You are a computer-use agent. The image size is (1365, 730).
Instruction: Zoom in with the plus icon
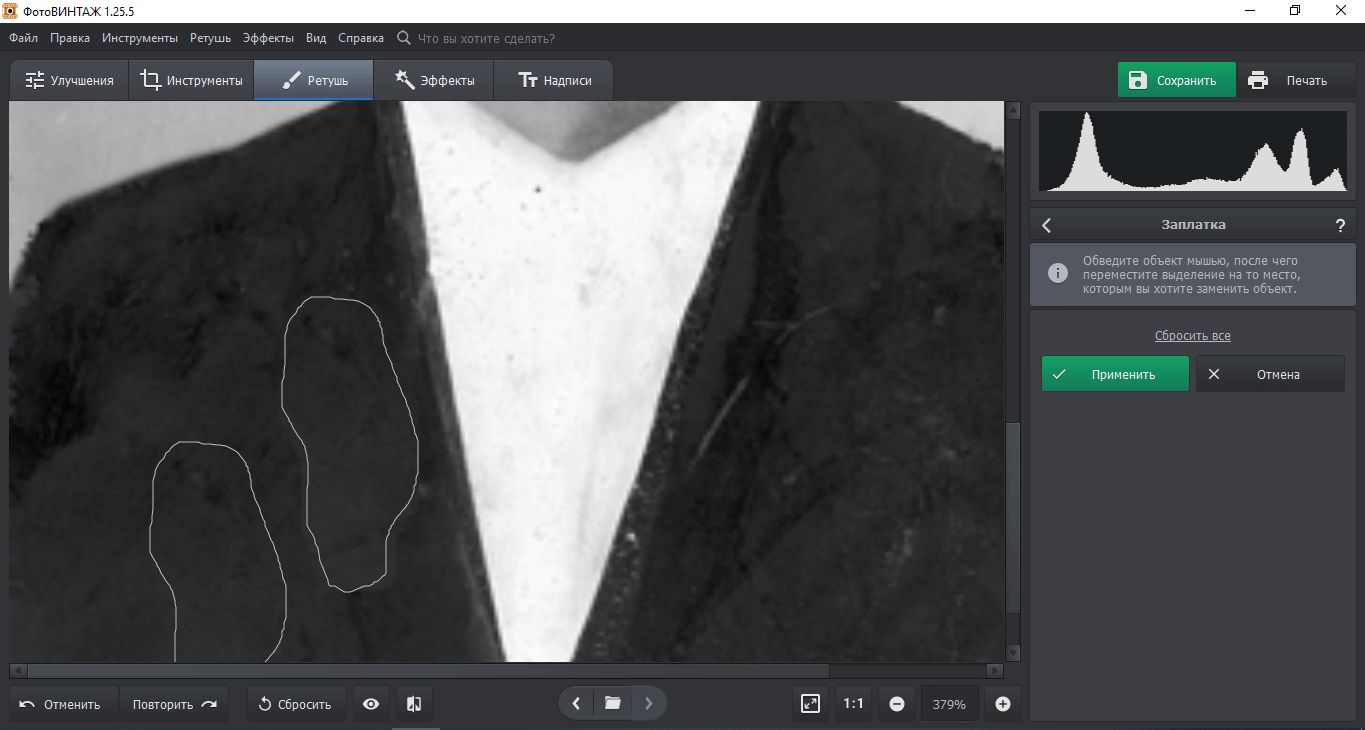point(1003,704)
